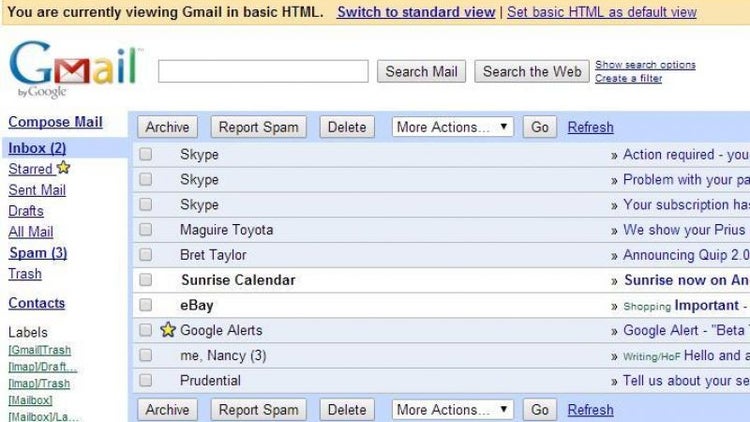This screenshot has width=750, height=422.
Task: Open the Inbox (2) folder
Action: [37, 148]
